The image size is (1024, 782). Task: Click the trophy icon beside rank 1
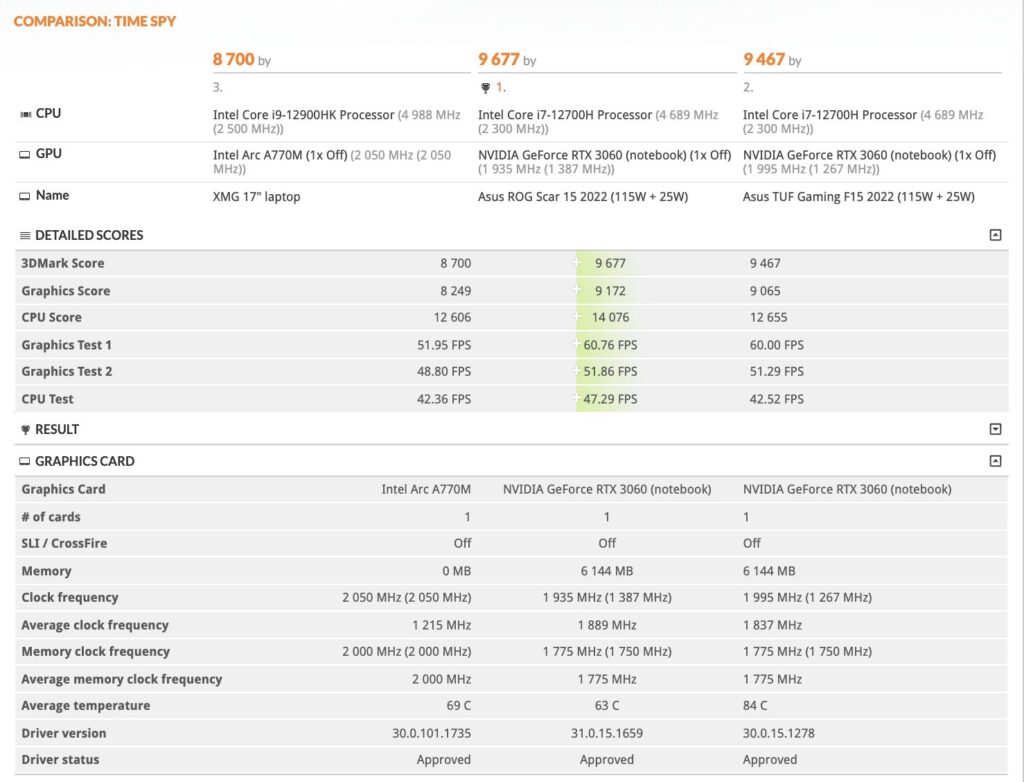coord(485,88)
